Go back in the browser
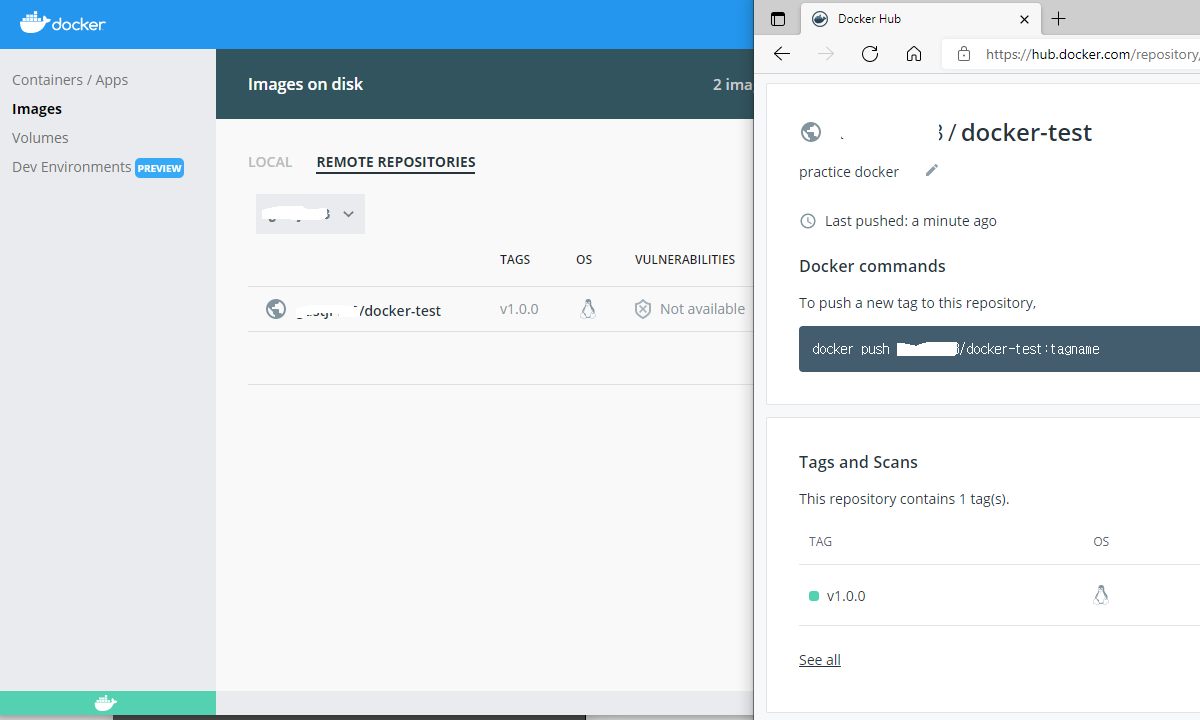 click(782, 54)
